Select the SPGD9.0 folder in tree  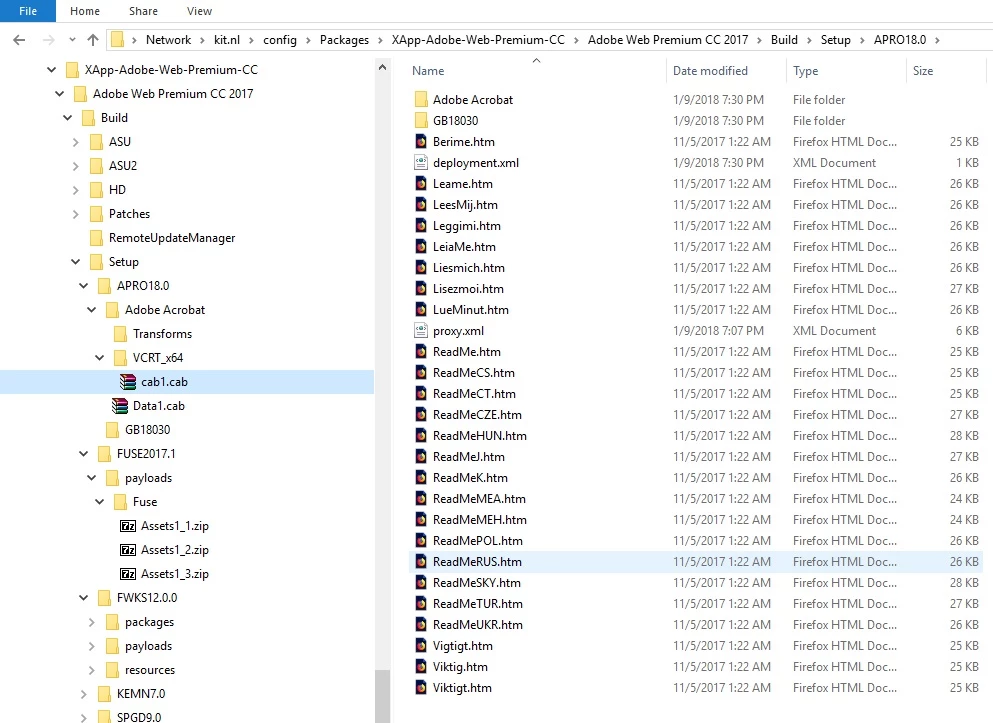(139, 717)
